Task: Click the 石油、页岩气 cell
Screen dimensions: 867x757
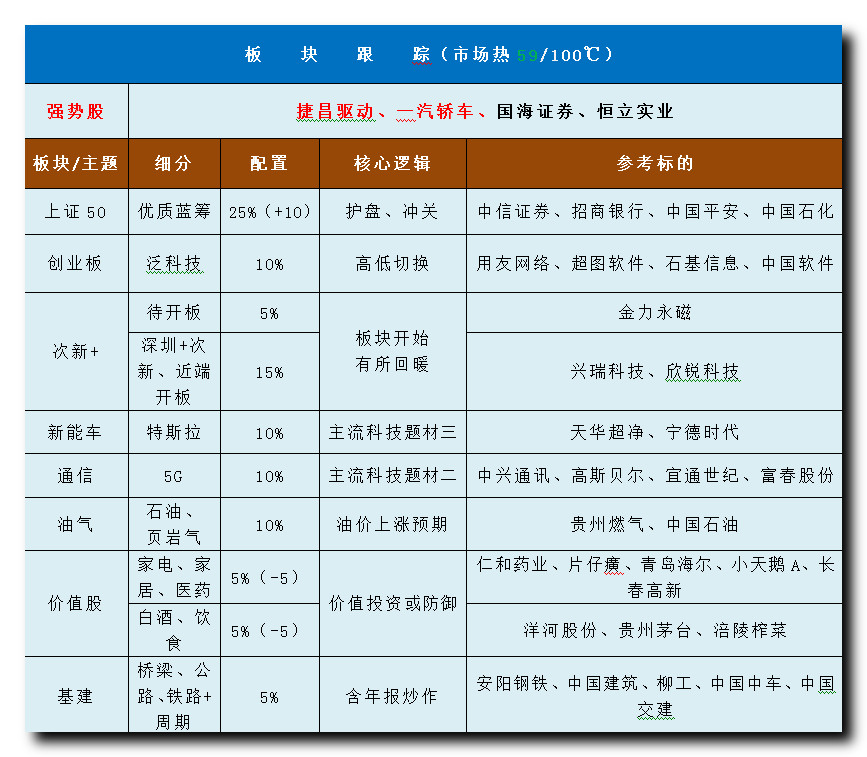Action: point(174,524)
